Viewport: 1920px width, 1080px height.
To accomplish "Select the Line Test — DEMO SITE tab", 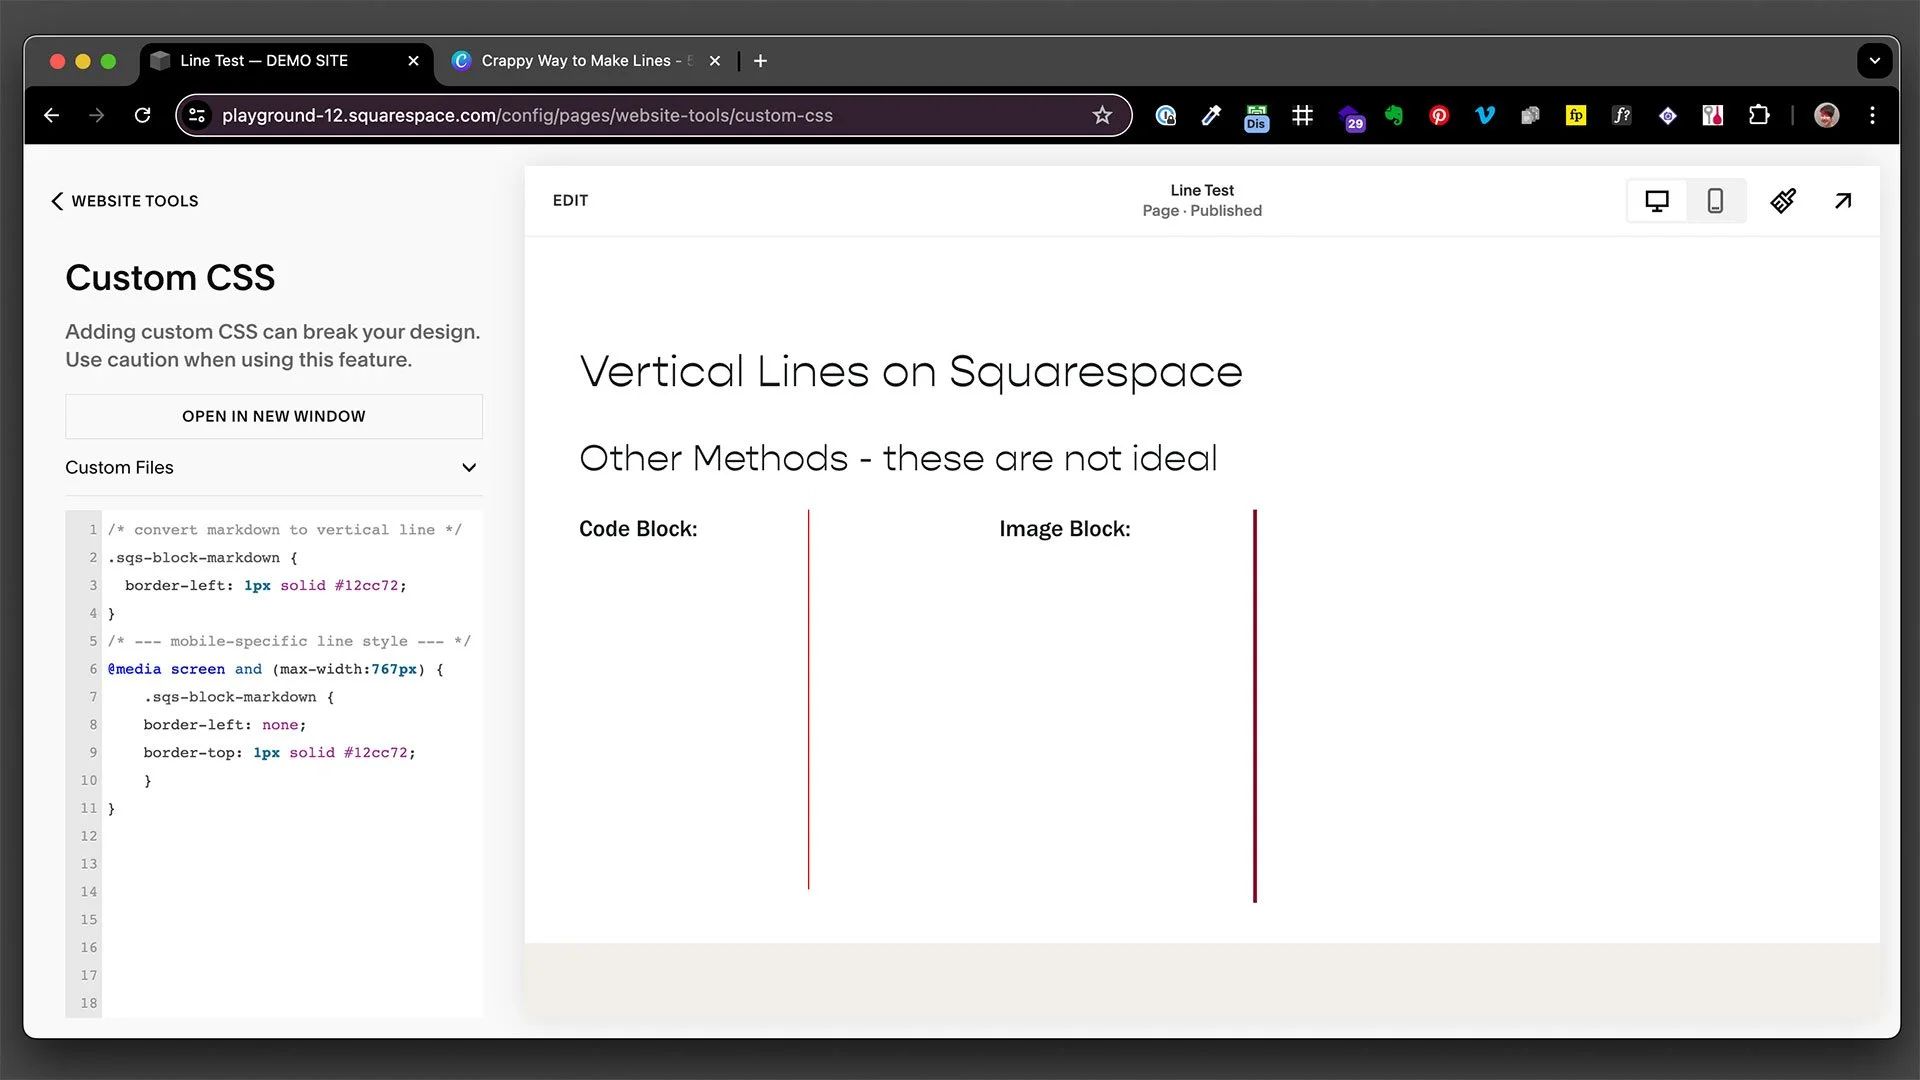I will 264,61.
